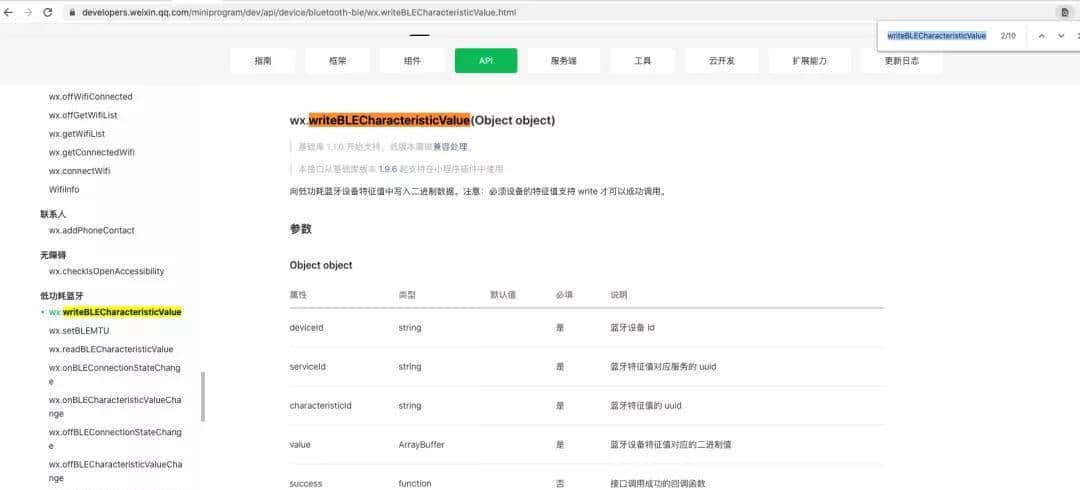
Task: Click the wx.writeBLECharacteristicValue page heading
Action: tap(422, 121)
